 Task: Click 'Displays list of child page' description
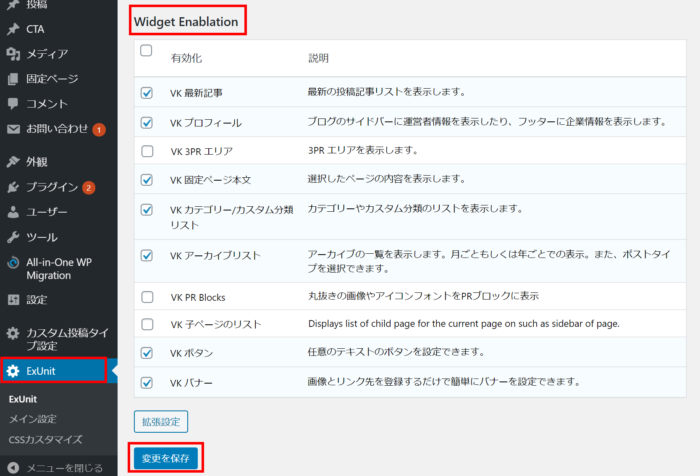[x=464, y=324]
